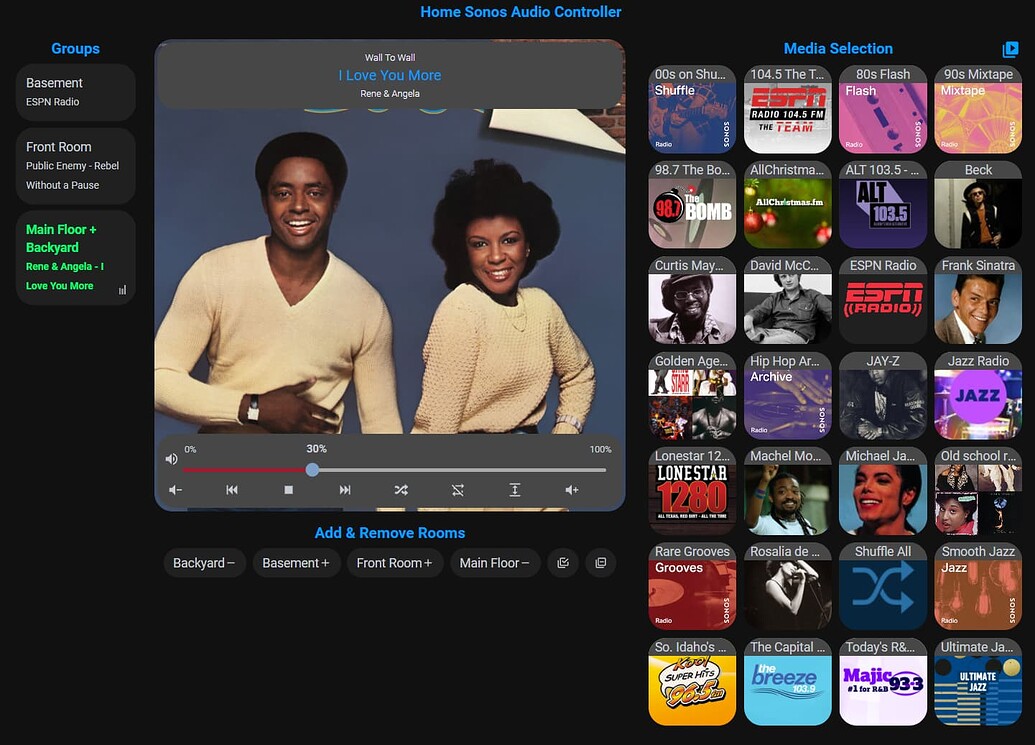Click the deselect-rooms stacked icon
The height and width of the screenshot is (745, 1035).
(x=600, y=563)
